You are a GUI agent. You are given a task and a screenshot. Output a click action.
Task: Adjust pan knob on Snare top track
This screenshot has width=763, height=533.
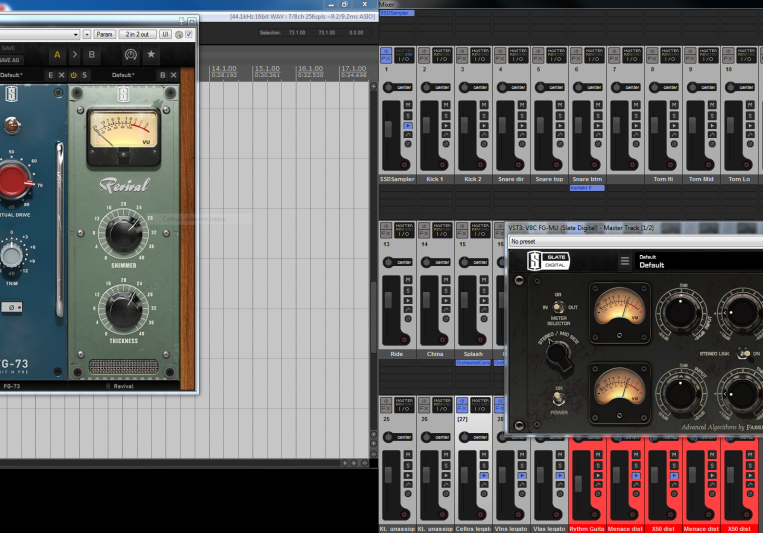tap(540, 88)
